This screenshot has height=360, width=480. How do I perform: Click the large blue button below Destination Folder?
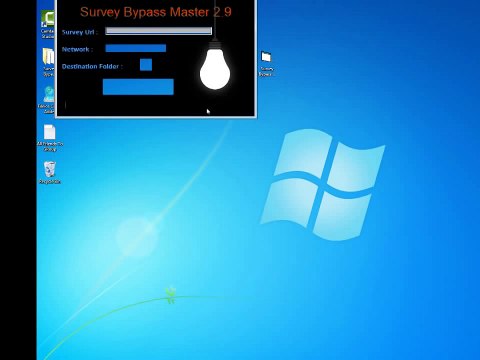pyautogui.click(x=138, y=87)
